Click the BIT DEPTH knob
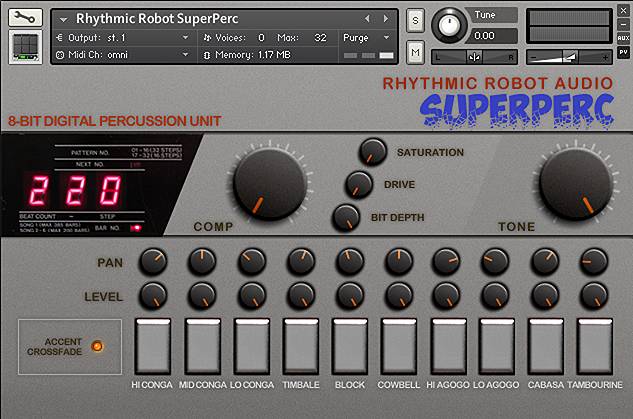 (x=346, y=218)
